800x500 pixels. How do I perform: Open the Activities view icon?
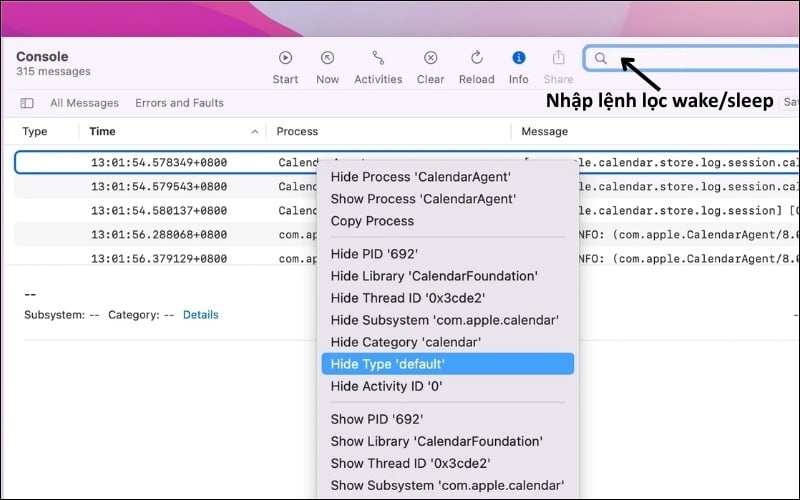[378, 58]
